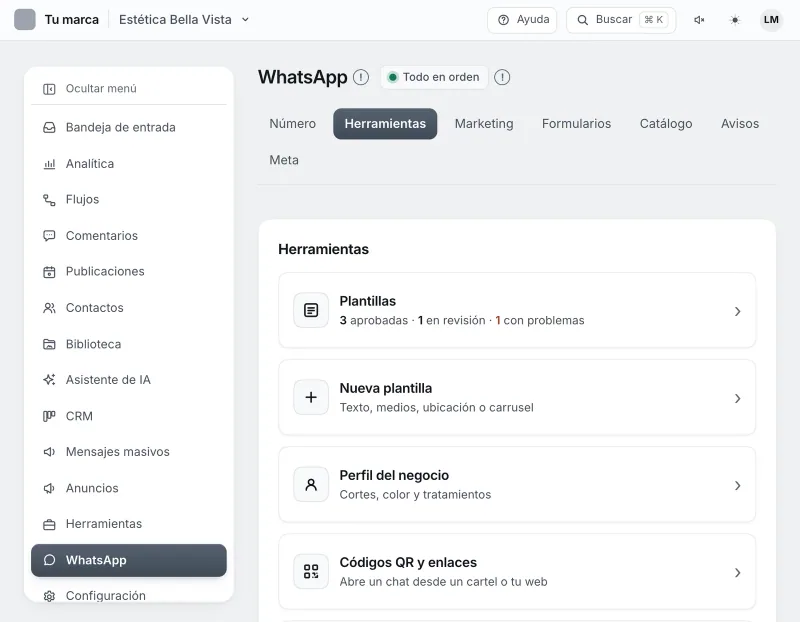Switch to the Marketing tab
Image resolution: width=800 pixels, height=622 pixels.
coord(484,123)
